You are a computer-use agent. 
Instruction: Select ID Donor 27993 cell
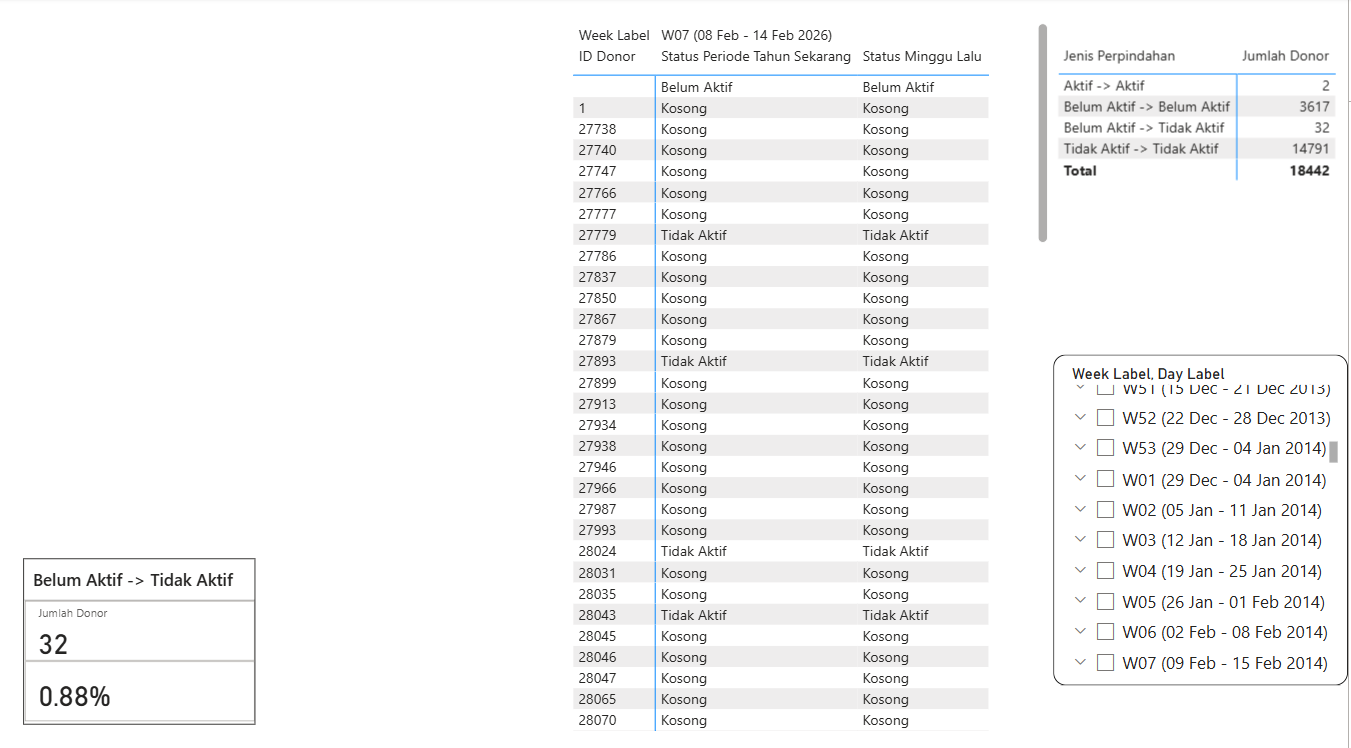[597, 530]
